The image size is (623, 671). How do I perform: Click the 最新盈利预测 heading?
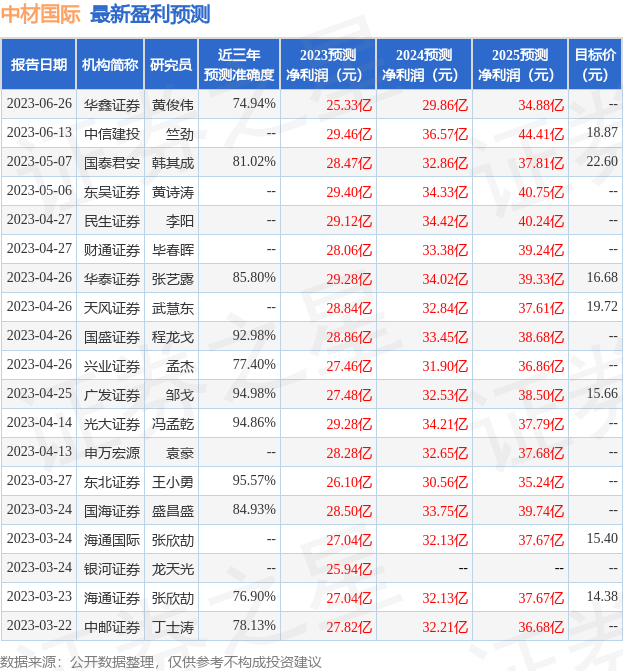pos(150,14)
